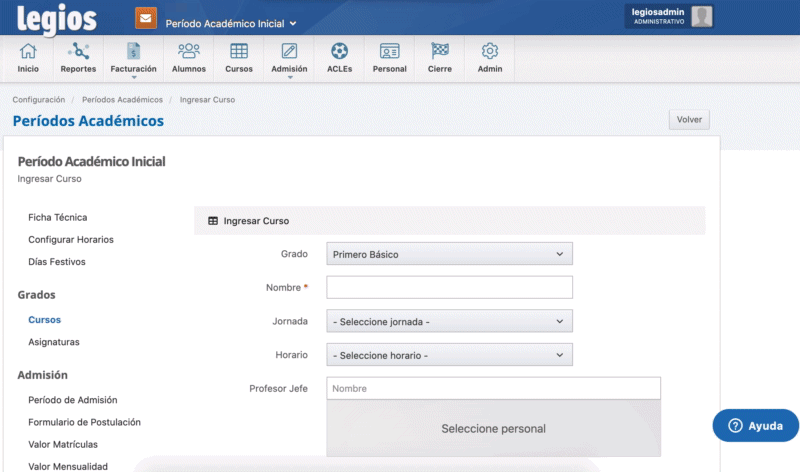Open the Facturación invoice icon
The width and height of the screenshot is (800, 472).
pyautogui.click(x=133, y=52)
